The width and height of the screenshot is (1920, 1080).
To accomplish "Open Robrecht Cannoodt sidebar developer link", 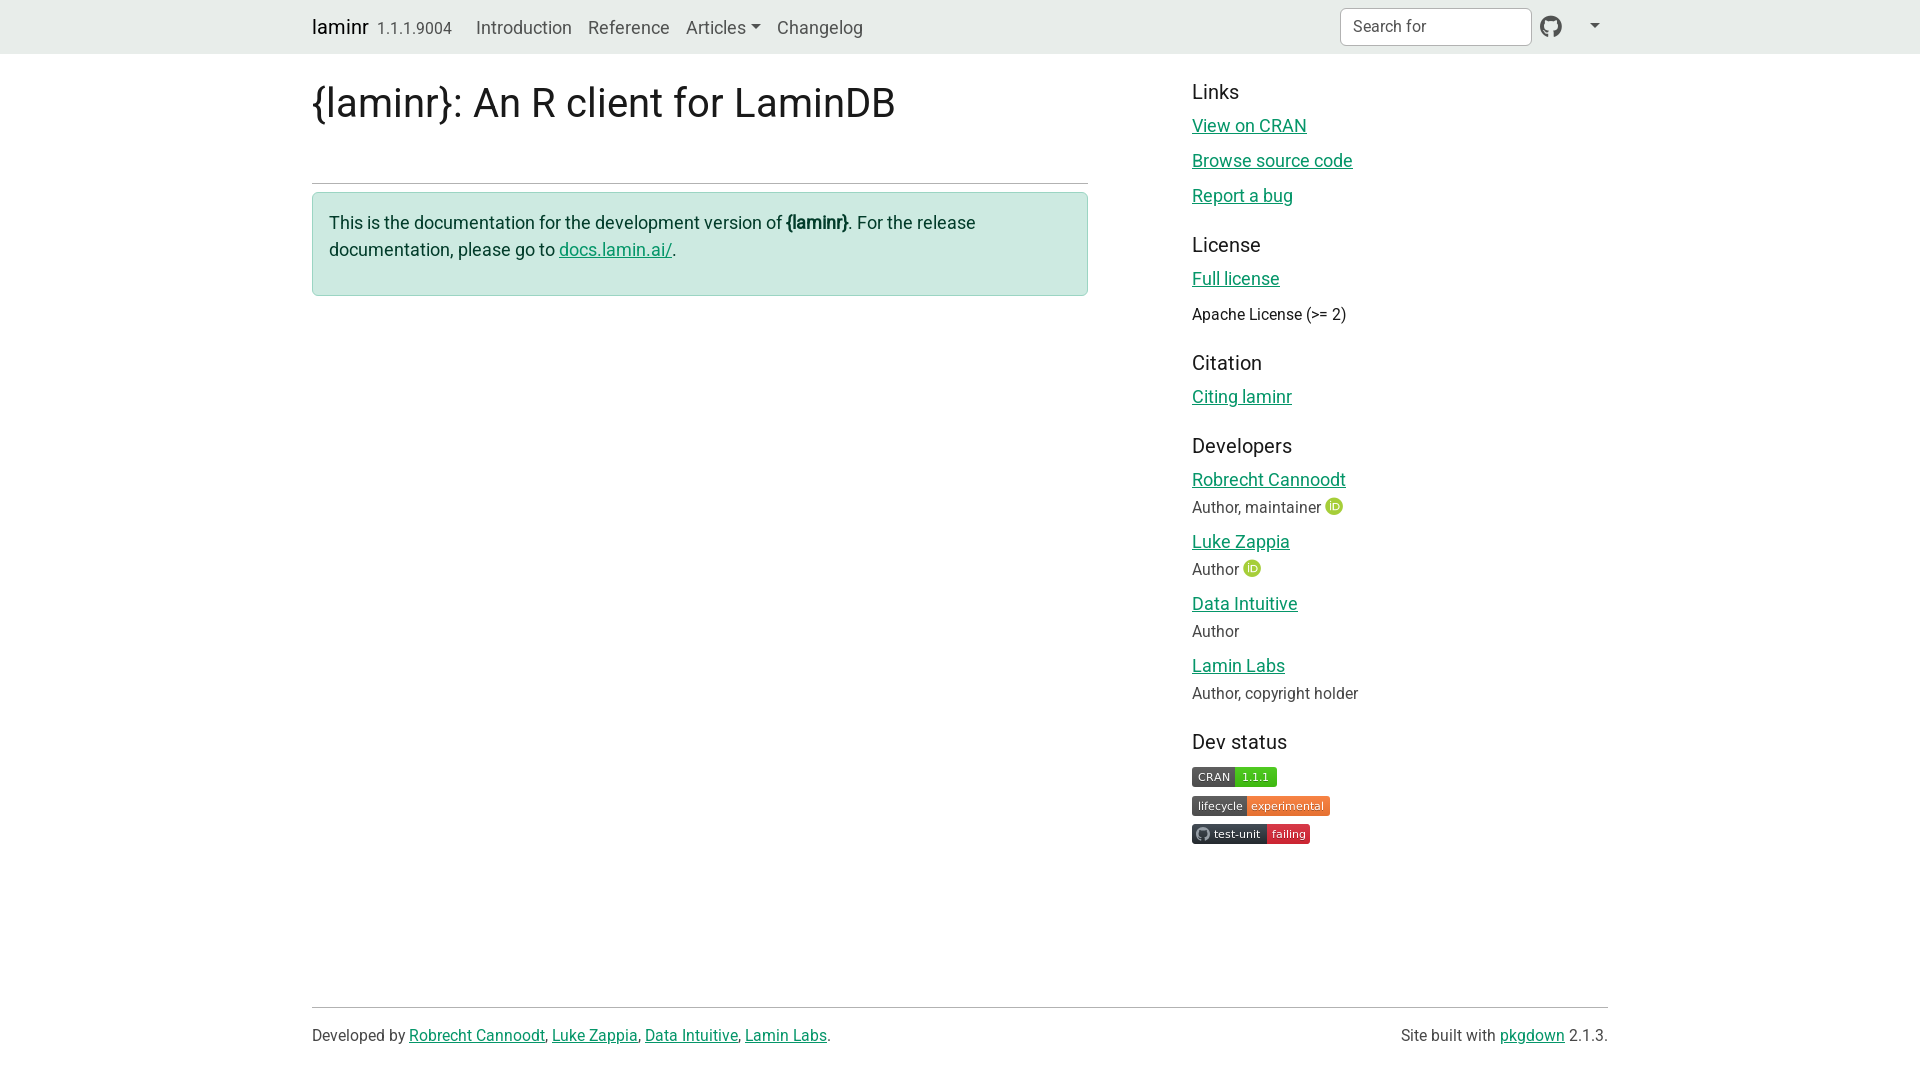I will click(1269, 480).
